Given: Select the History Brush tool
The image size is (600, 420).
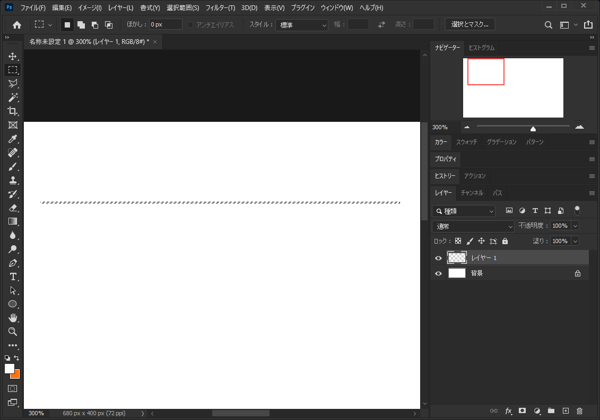Looking at the screenshot, I should point(13,194).
